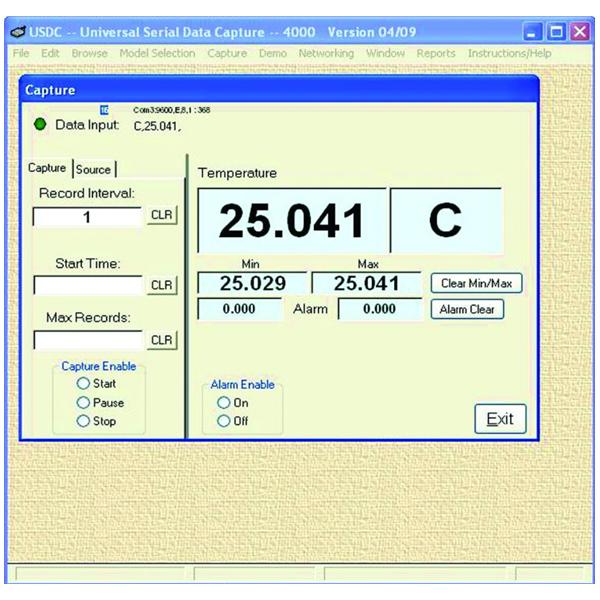Switch to the Source tab

click(x=93, y=169)
